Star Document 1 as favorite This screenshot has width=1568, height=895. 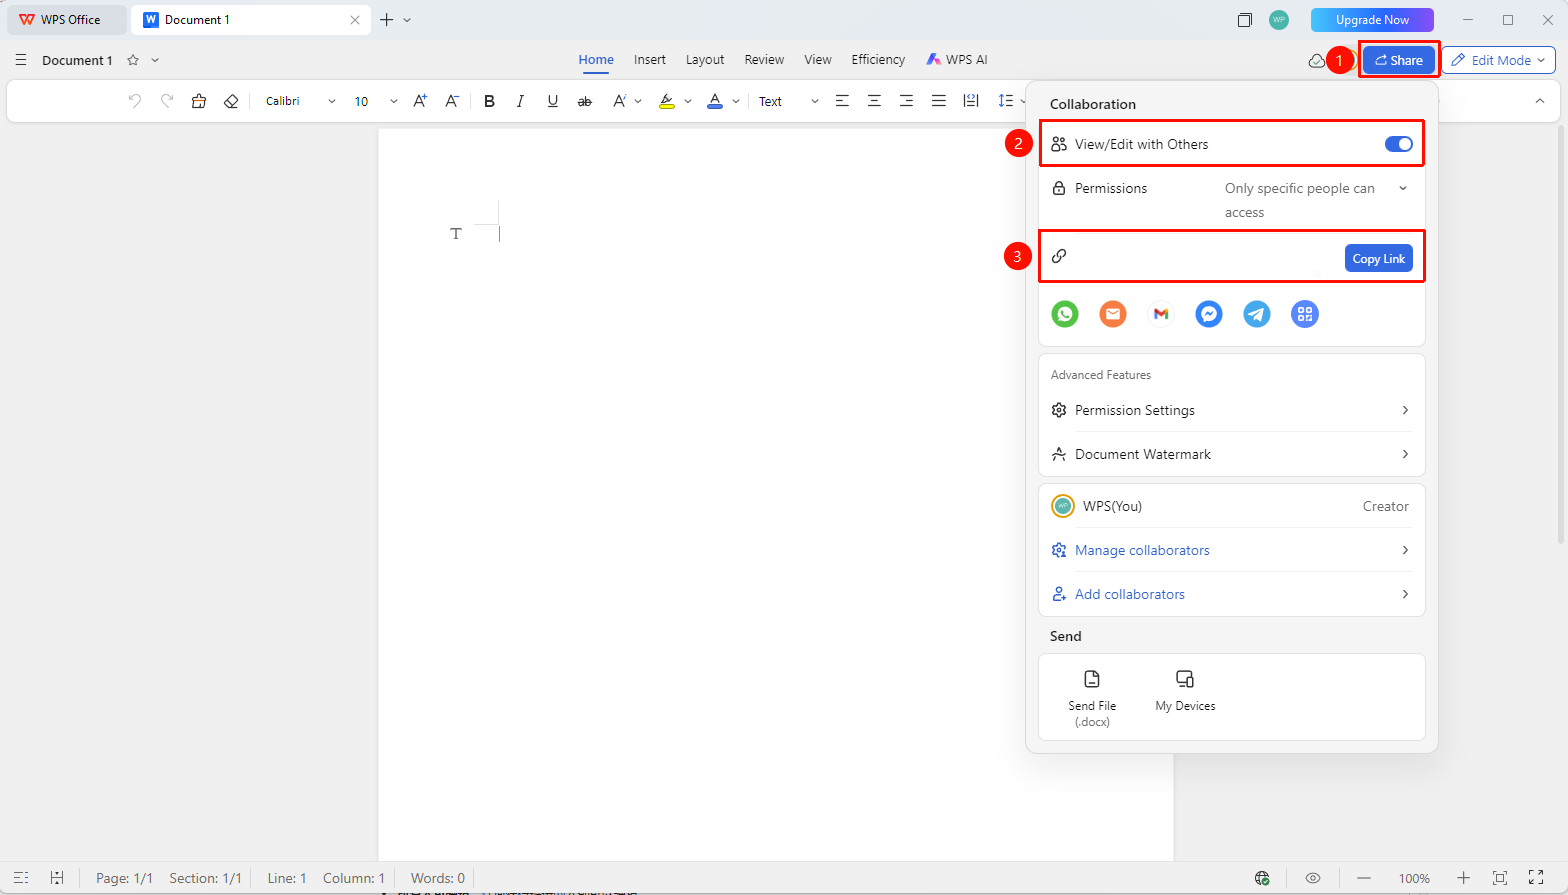coord(133,60)
